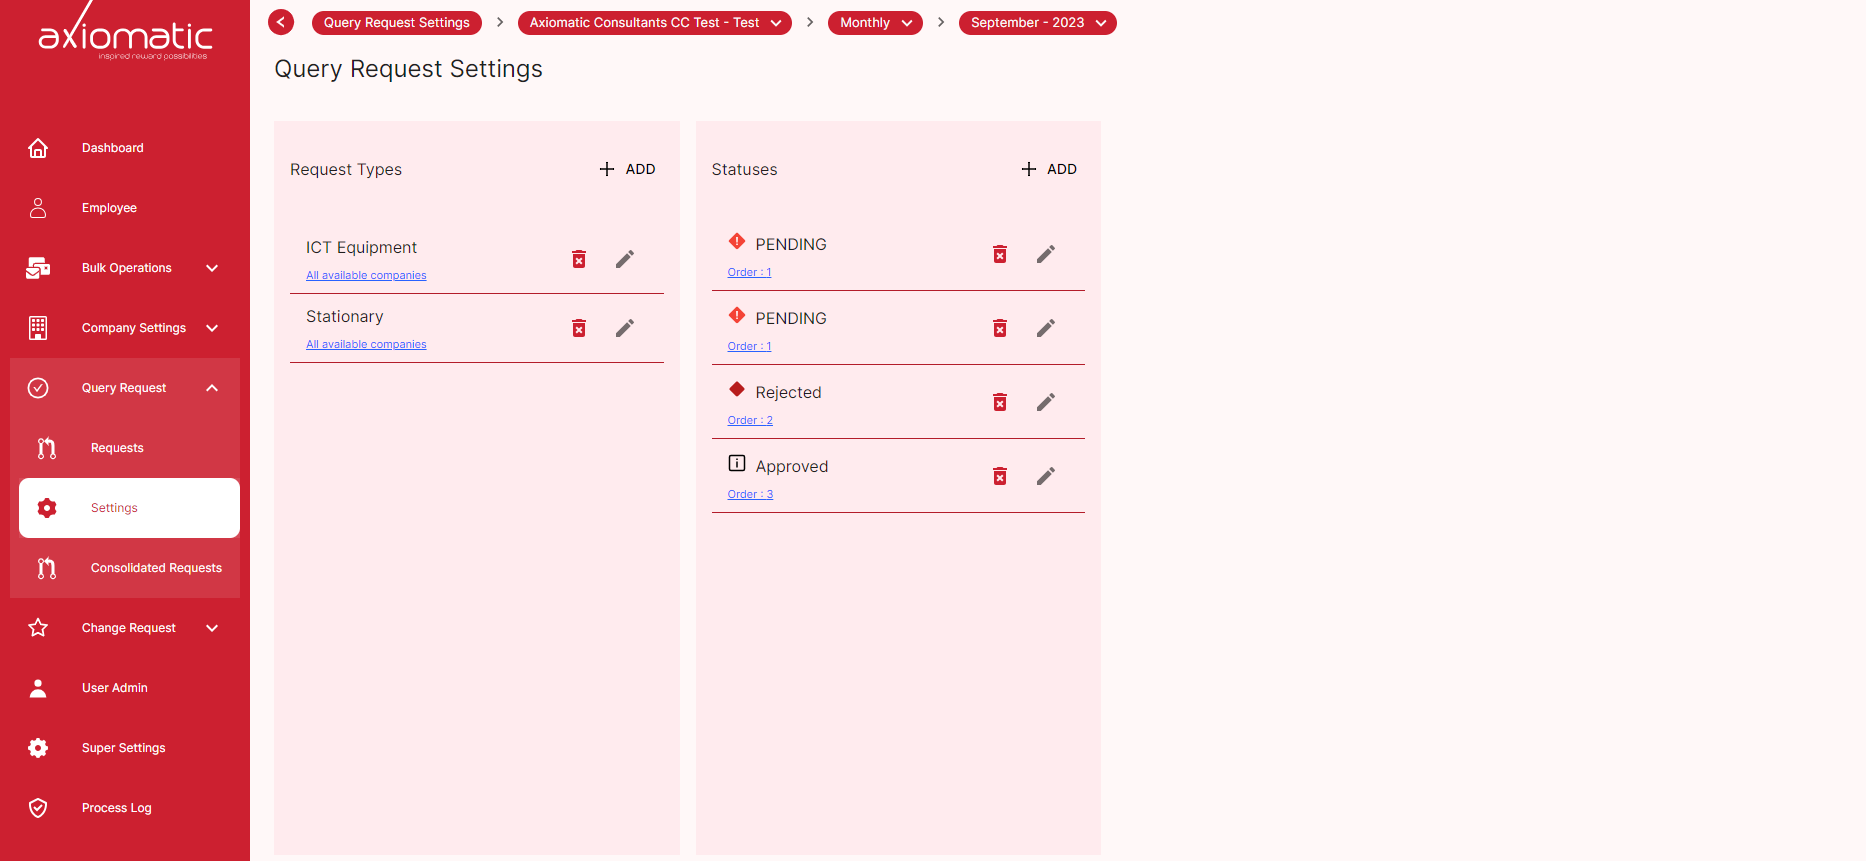Collapse the Query Request chevron
Image resolution: width=1866 pixels, height=861 pixels.
[212, 388]
